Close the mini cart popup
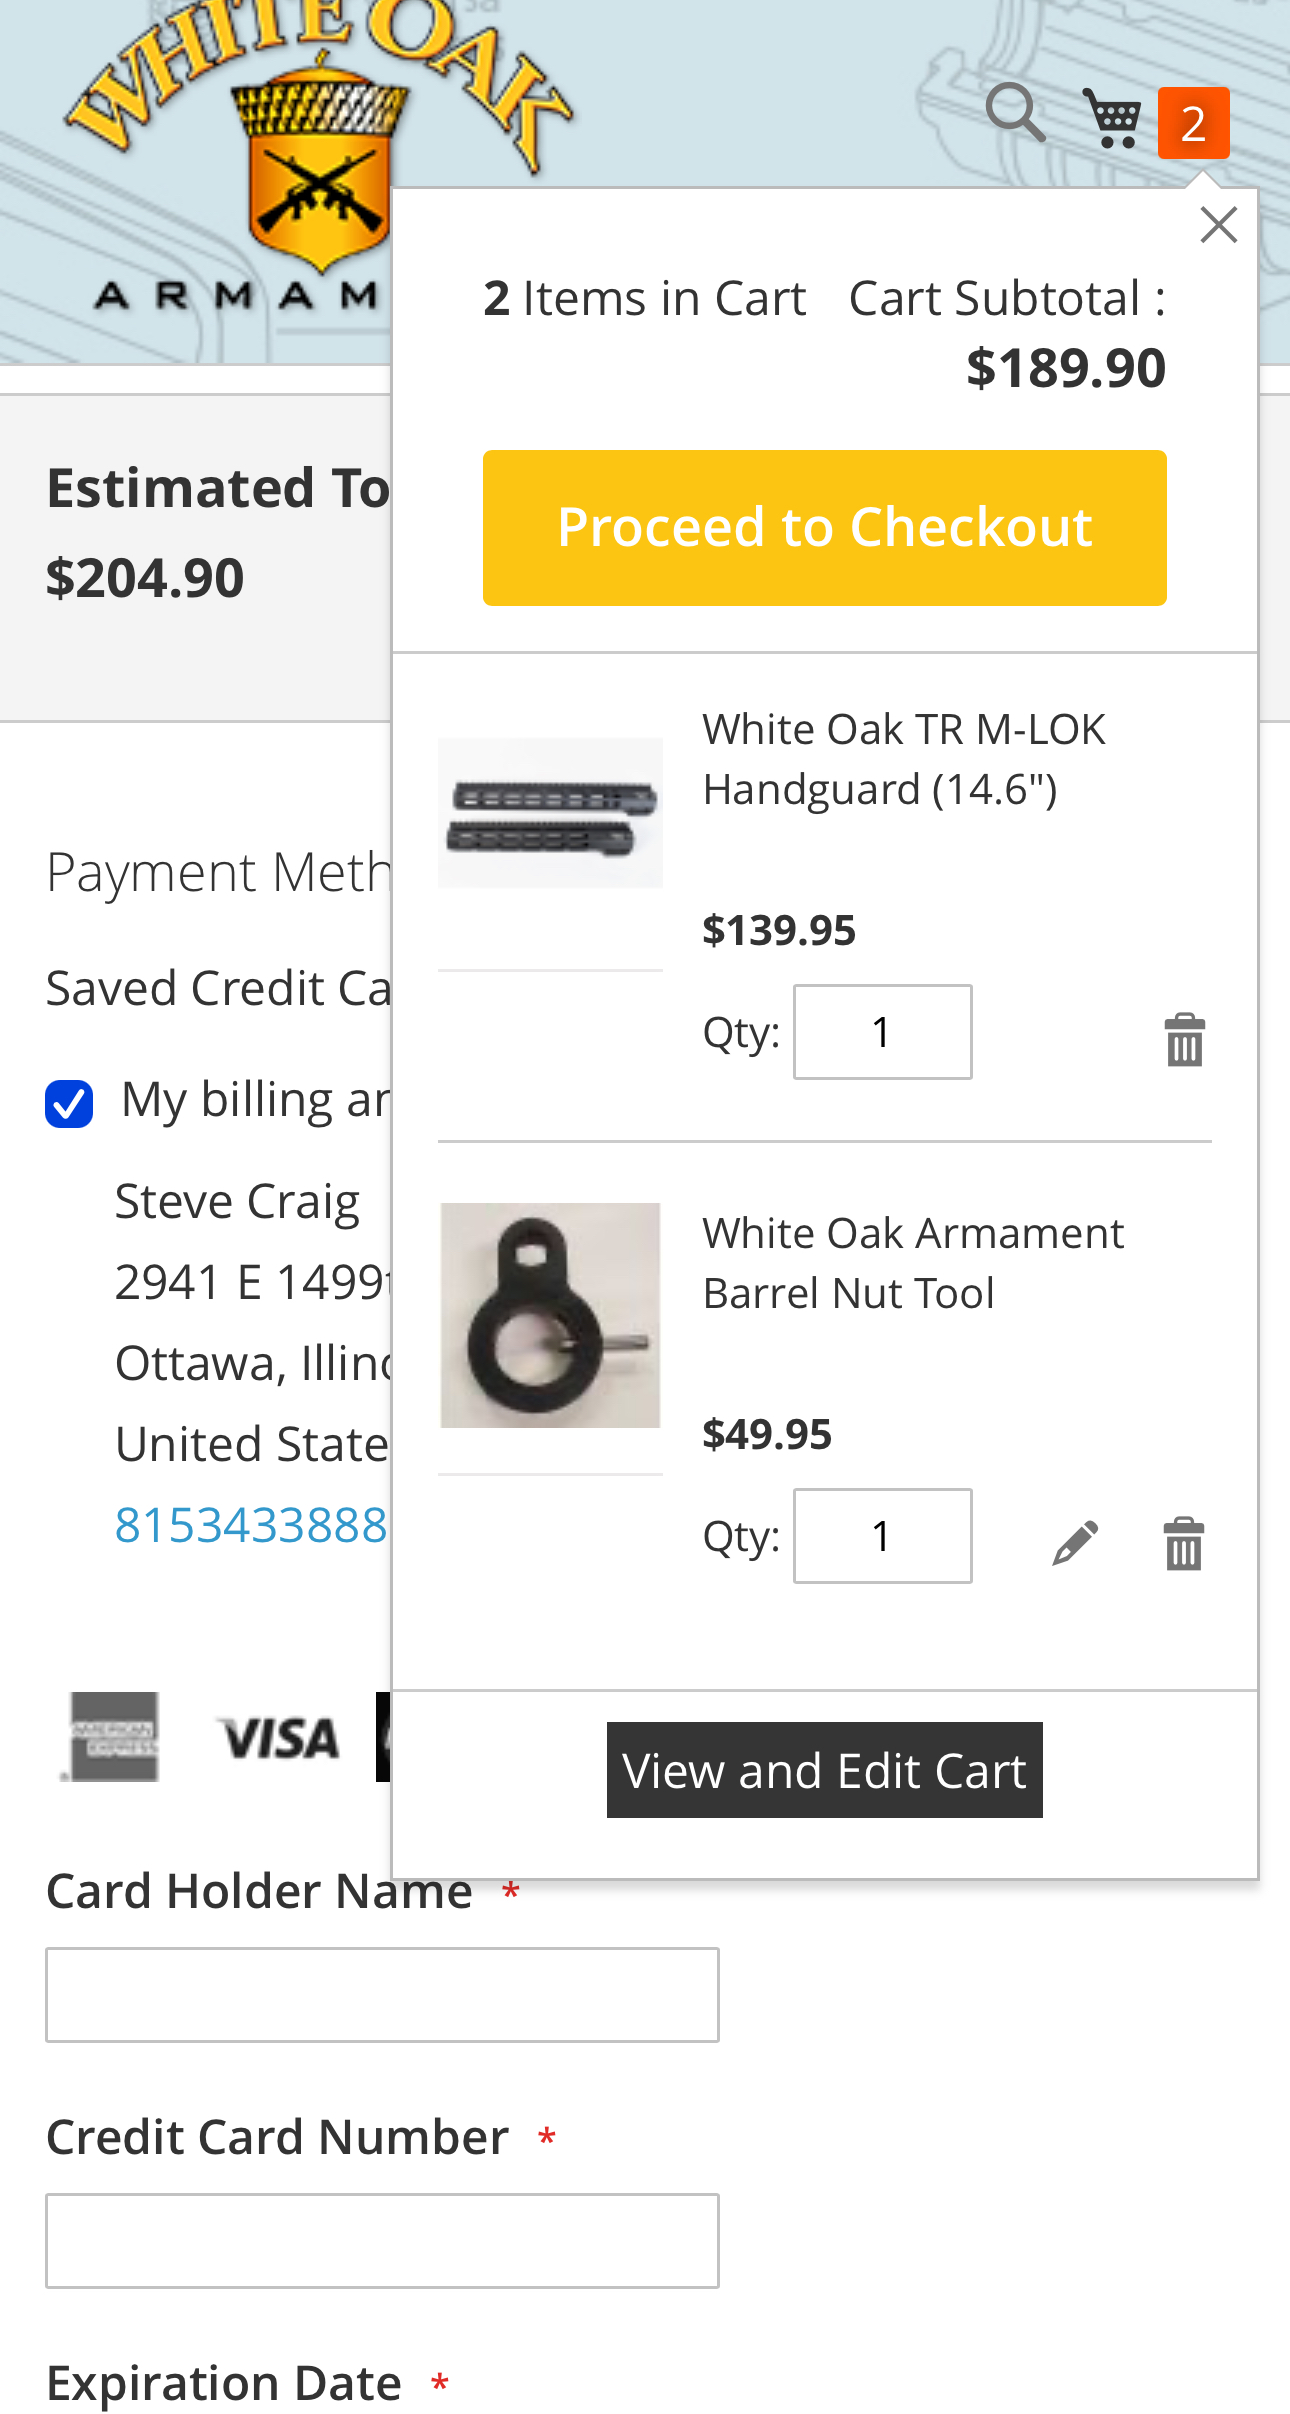Image resolution: width=1290 pixels, height=2414 pixels. (1219, 225)
